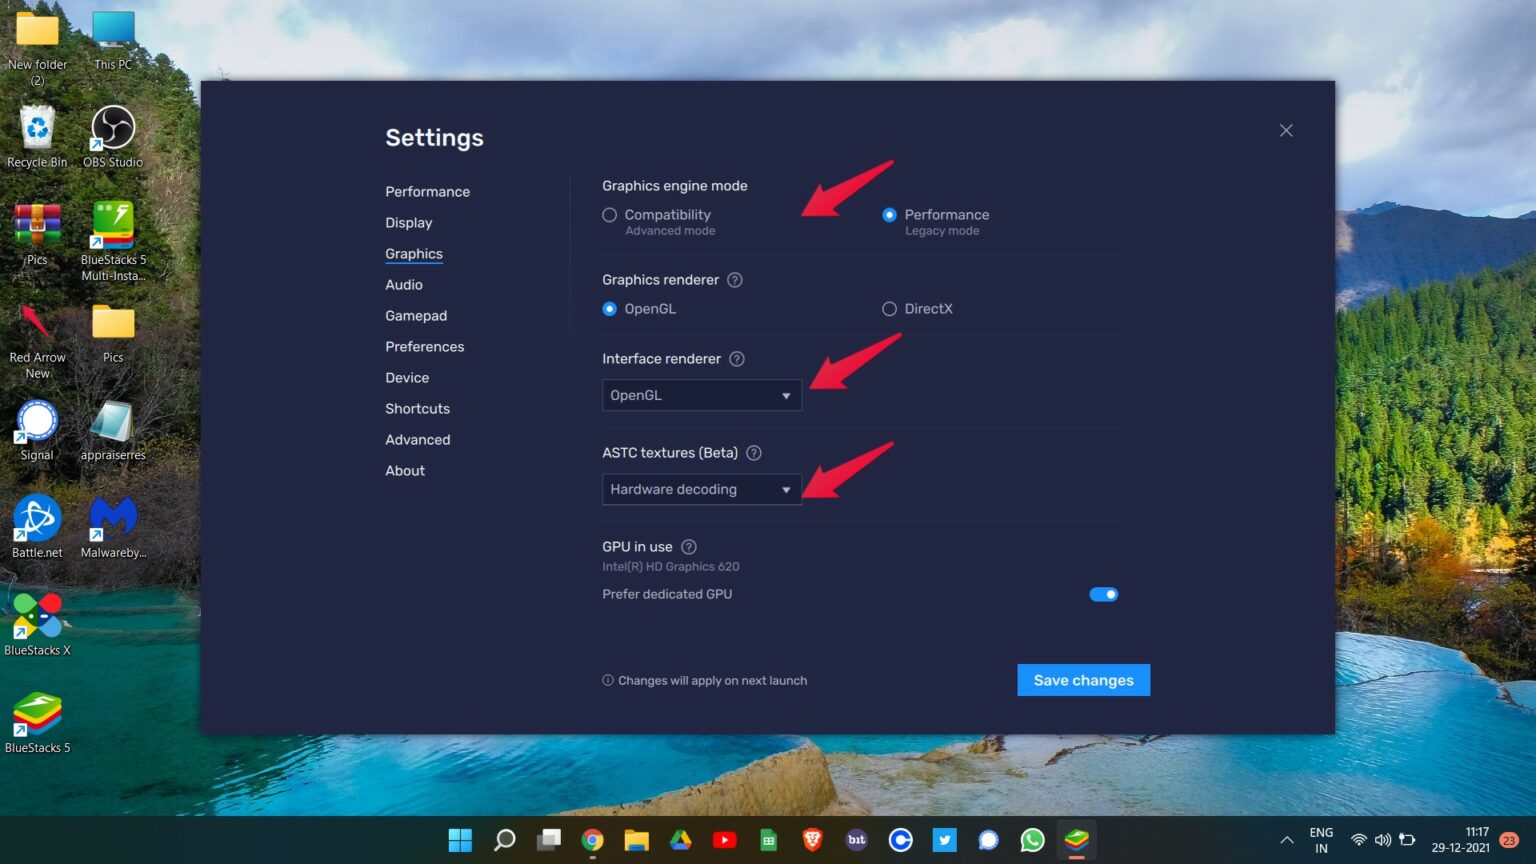Image resolution: width=1536 pixels, height=864 pixels.
Task: Switch Graphics renderer to DirectX
Action: [x=889, y=308]
